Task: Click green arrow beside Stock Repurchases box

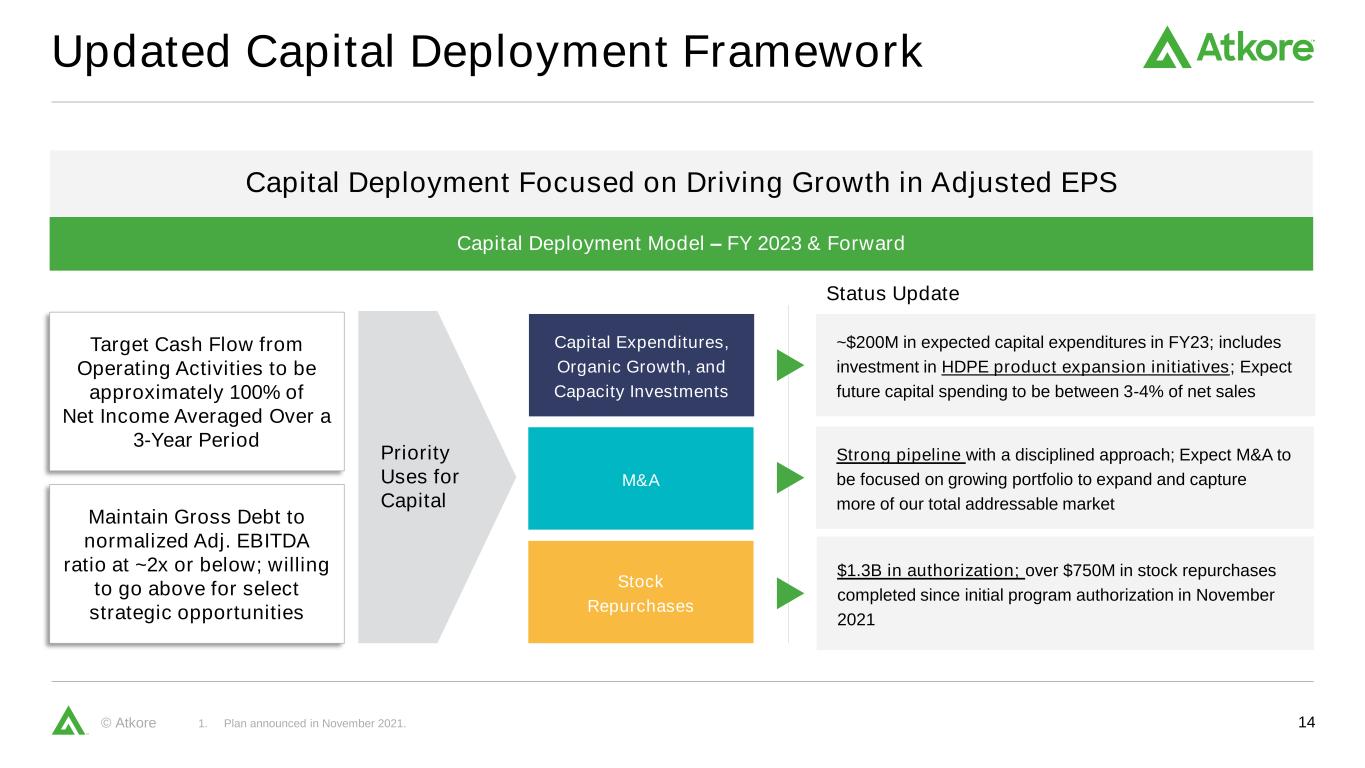Action: 790,593
